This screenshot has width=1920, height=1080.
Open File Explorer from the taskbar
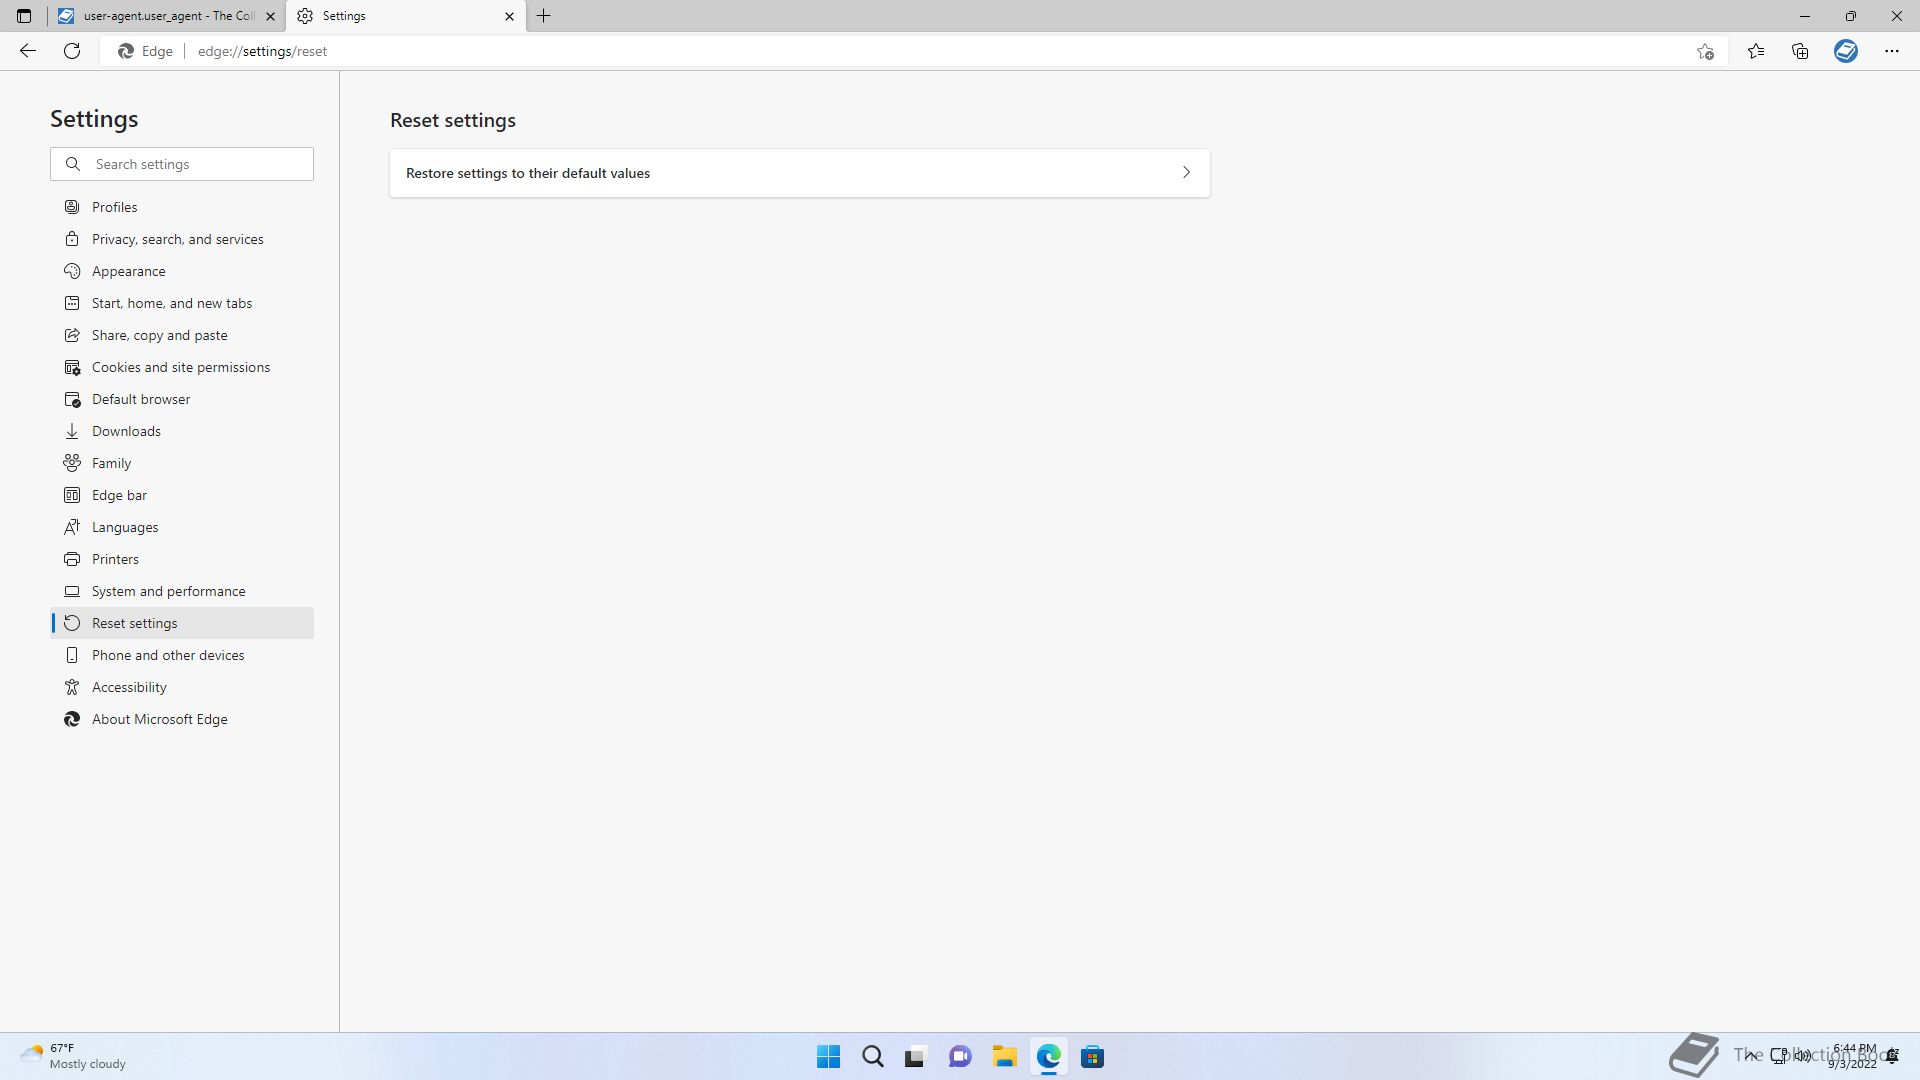coord(1004,1057)
